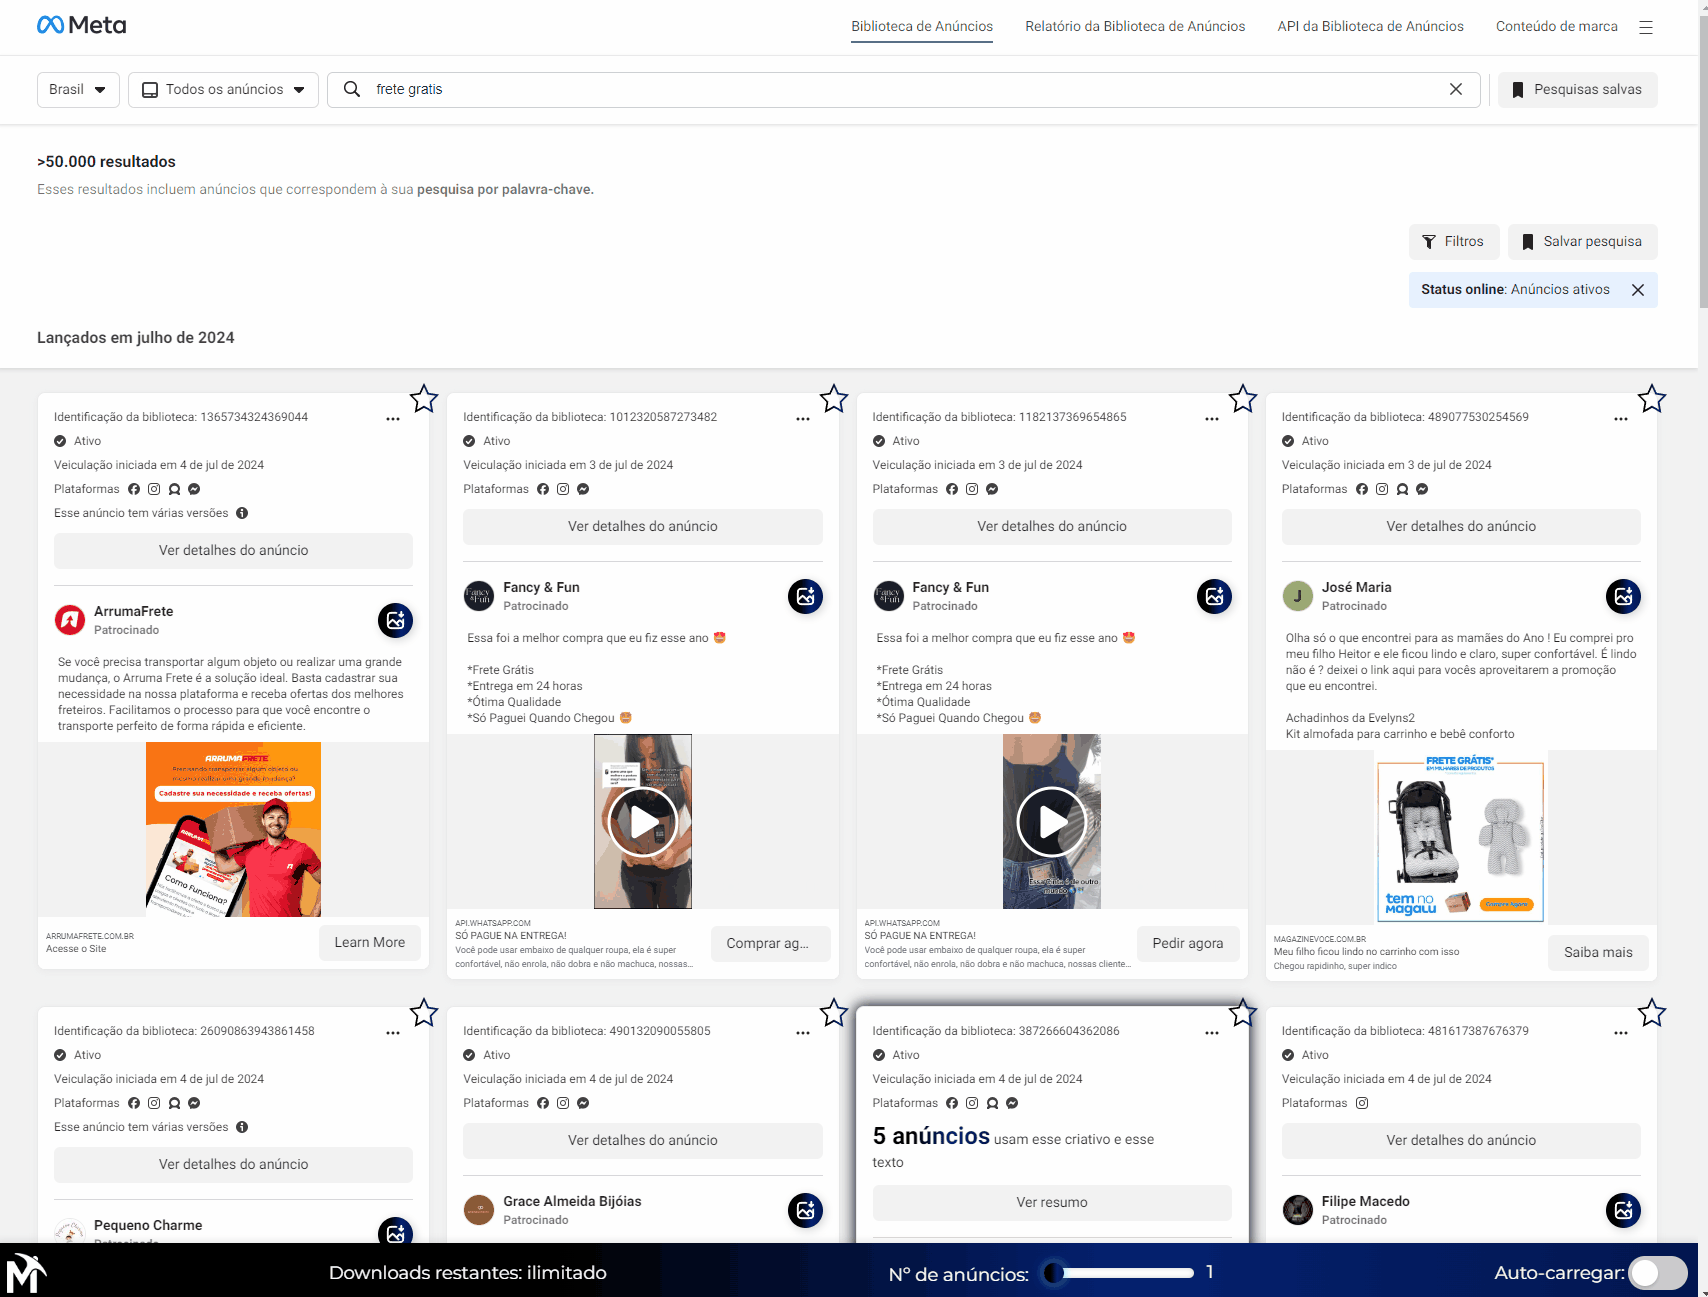Open the Brasil country dropdown

coord(78,89)
